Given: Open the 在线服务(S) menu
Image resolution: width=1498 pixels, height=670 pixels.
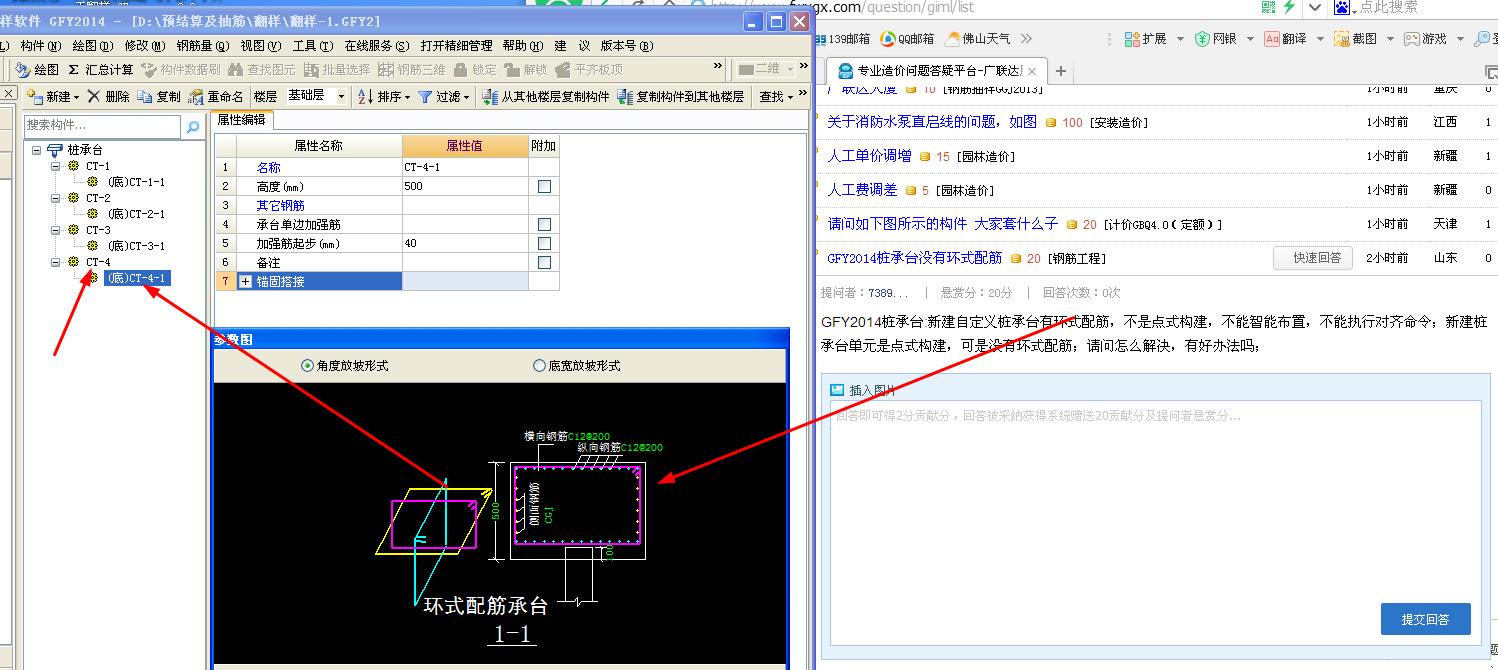Looking at the screenshot, I should tap(377, 46).
